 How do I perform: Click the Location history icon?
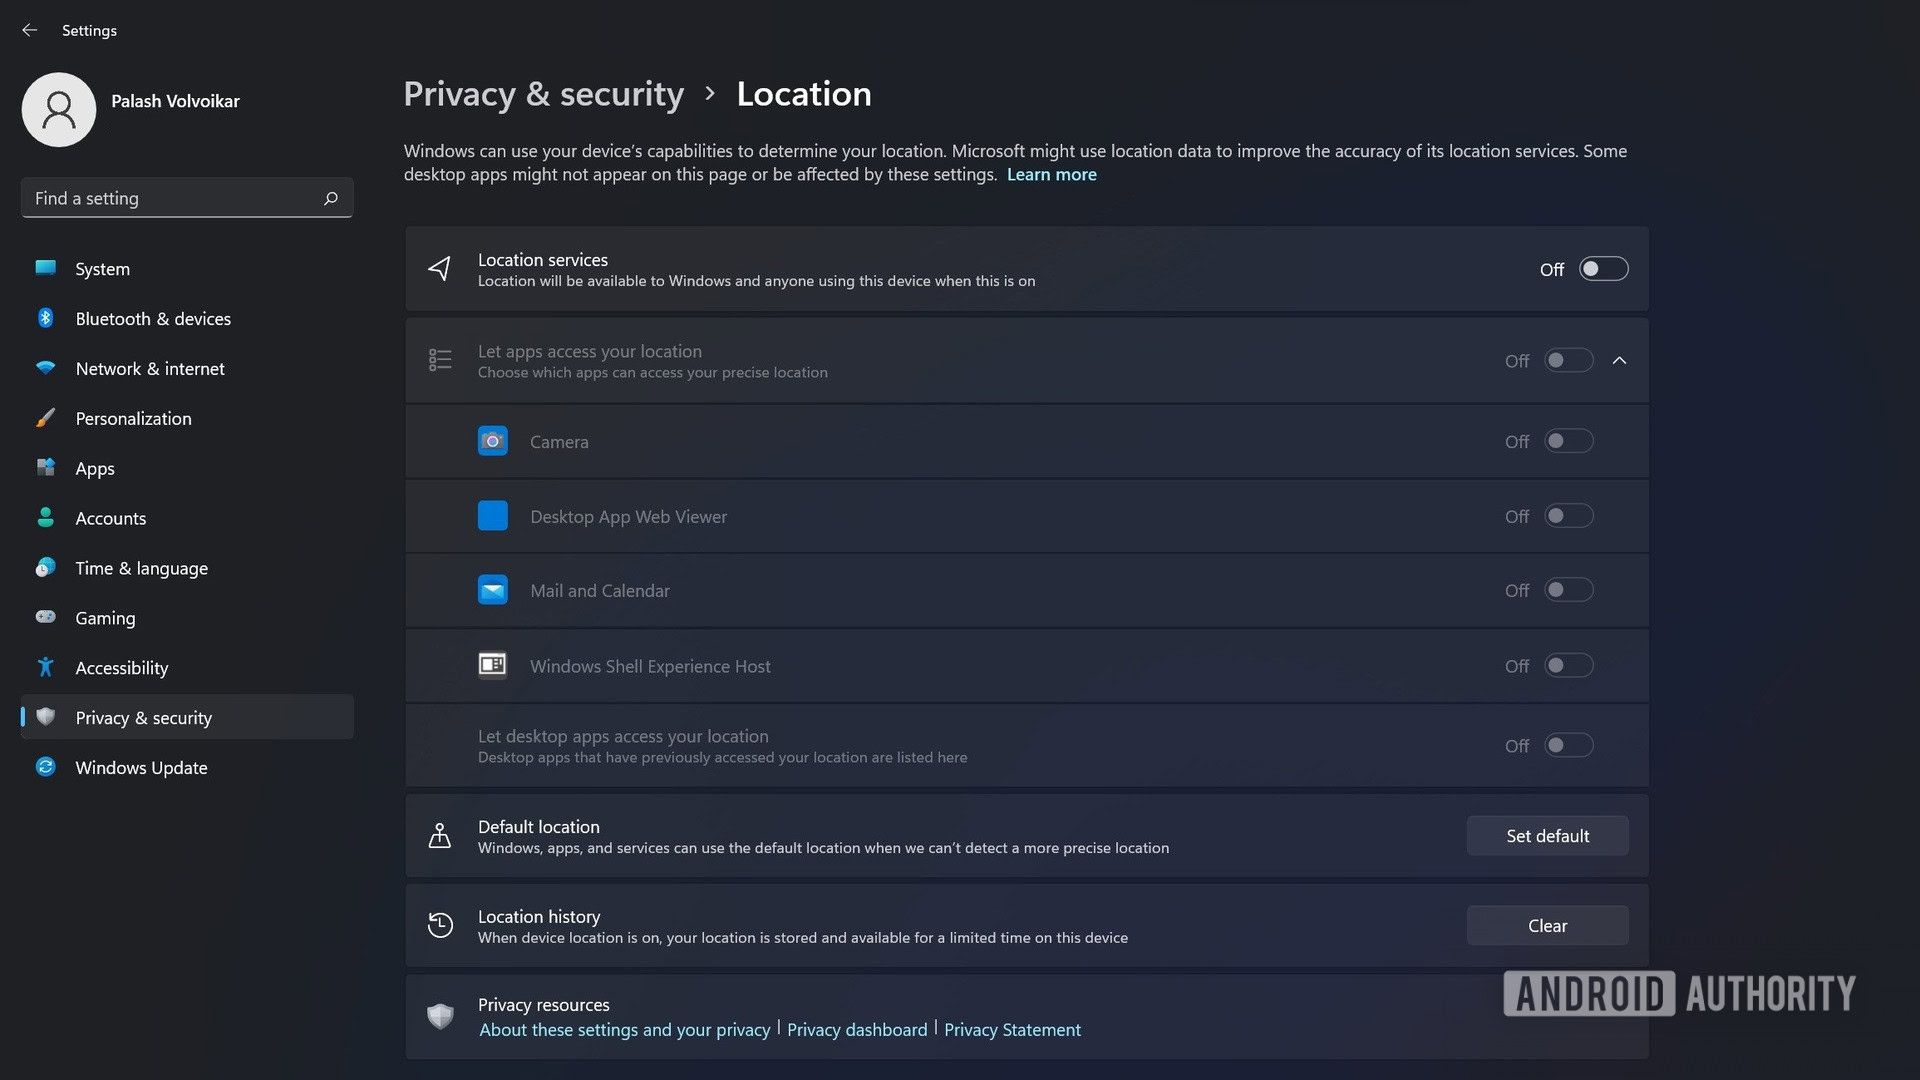pos(440,924)
